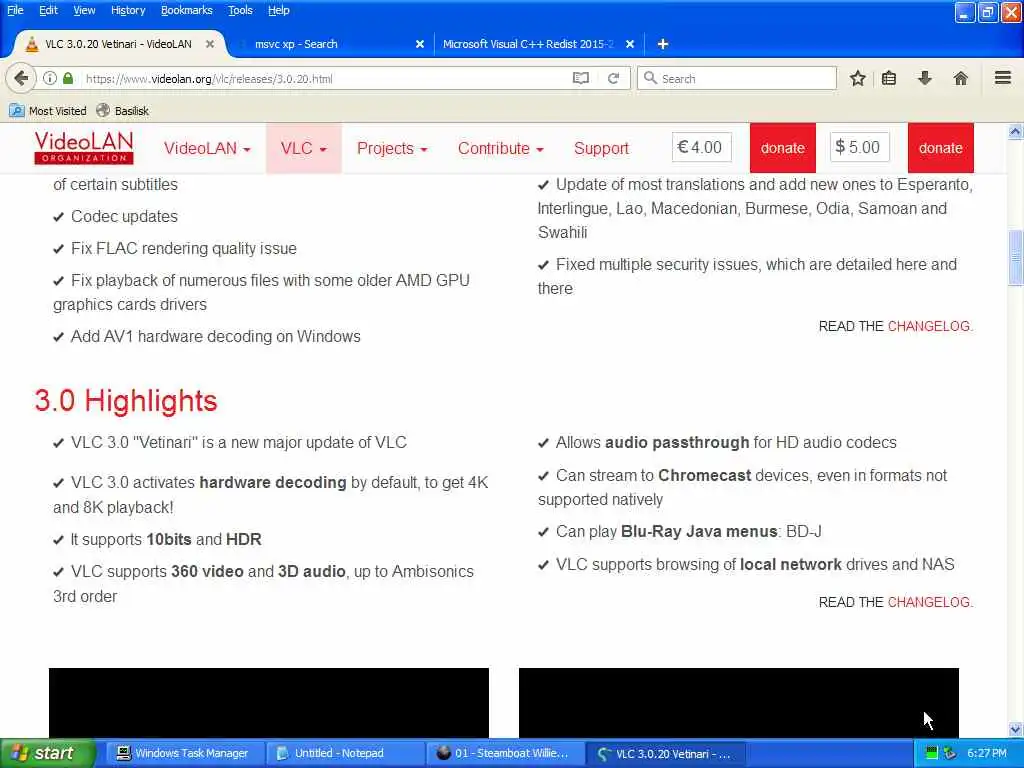This screenshot has height=768, width=1024.
Task: Click the taskbar clock showing 6:27 PM
Action: 987,753
